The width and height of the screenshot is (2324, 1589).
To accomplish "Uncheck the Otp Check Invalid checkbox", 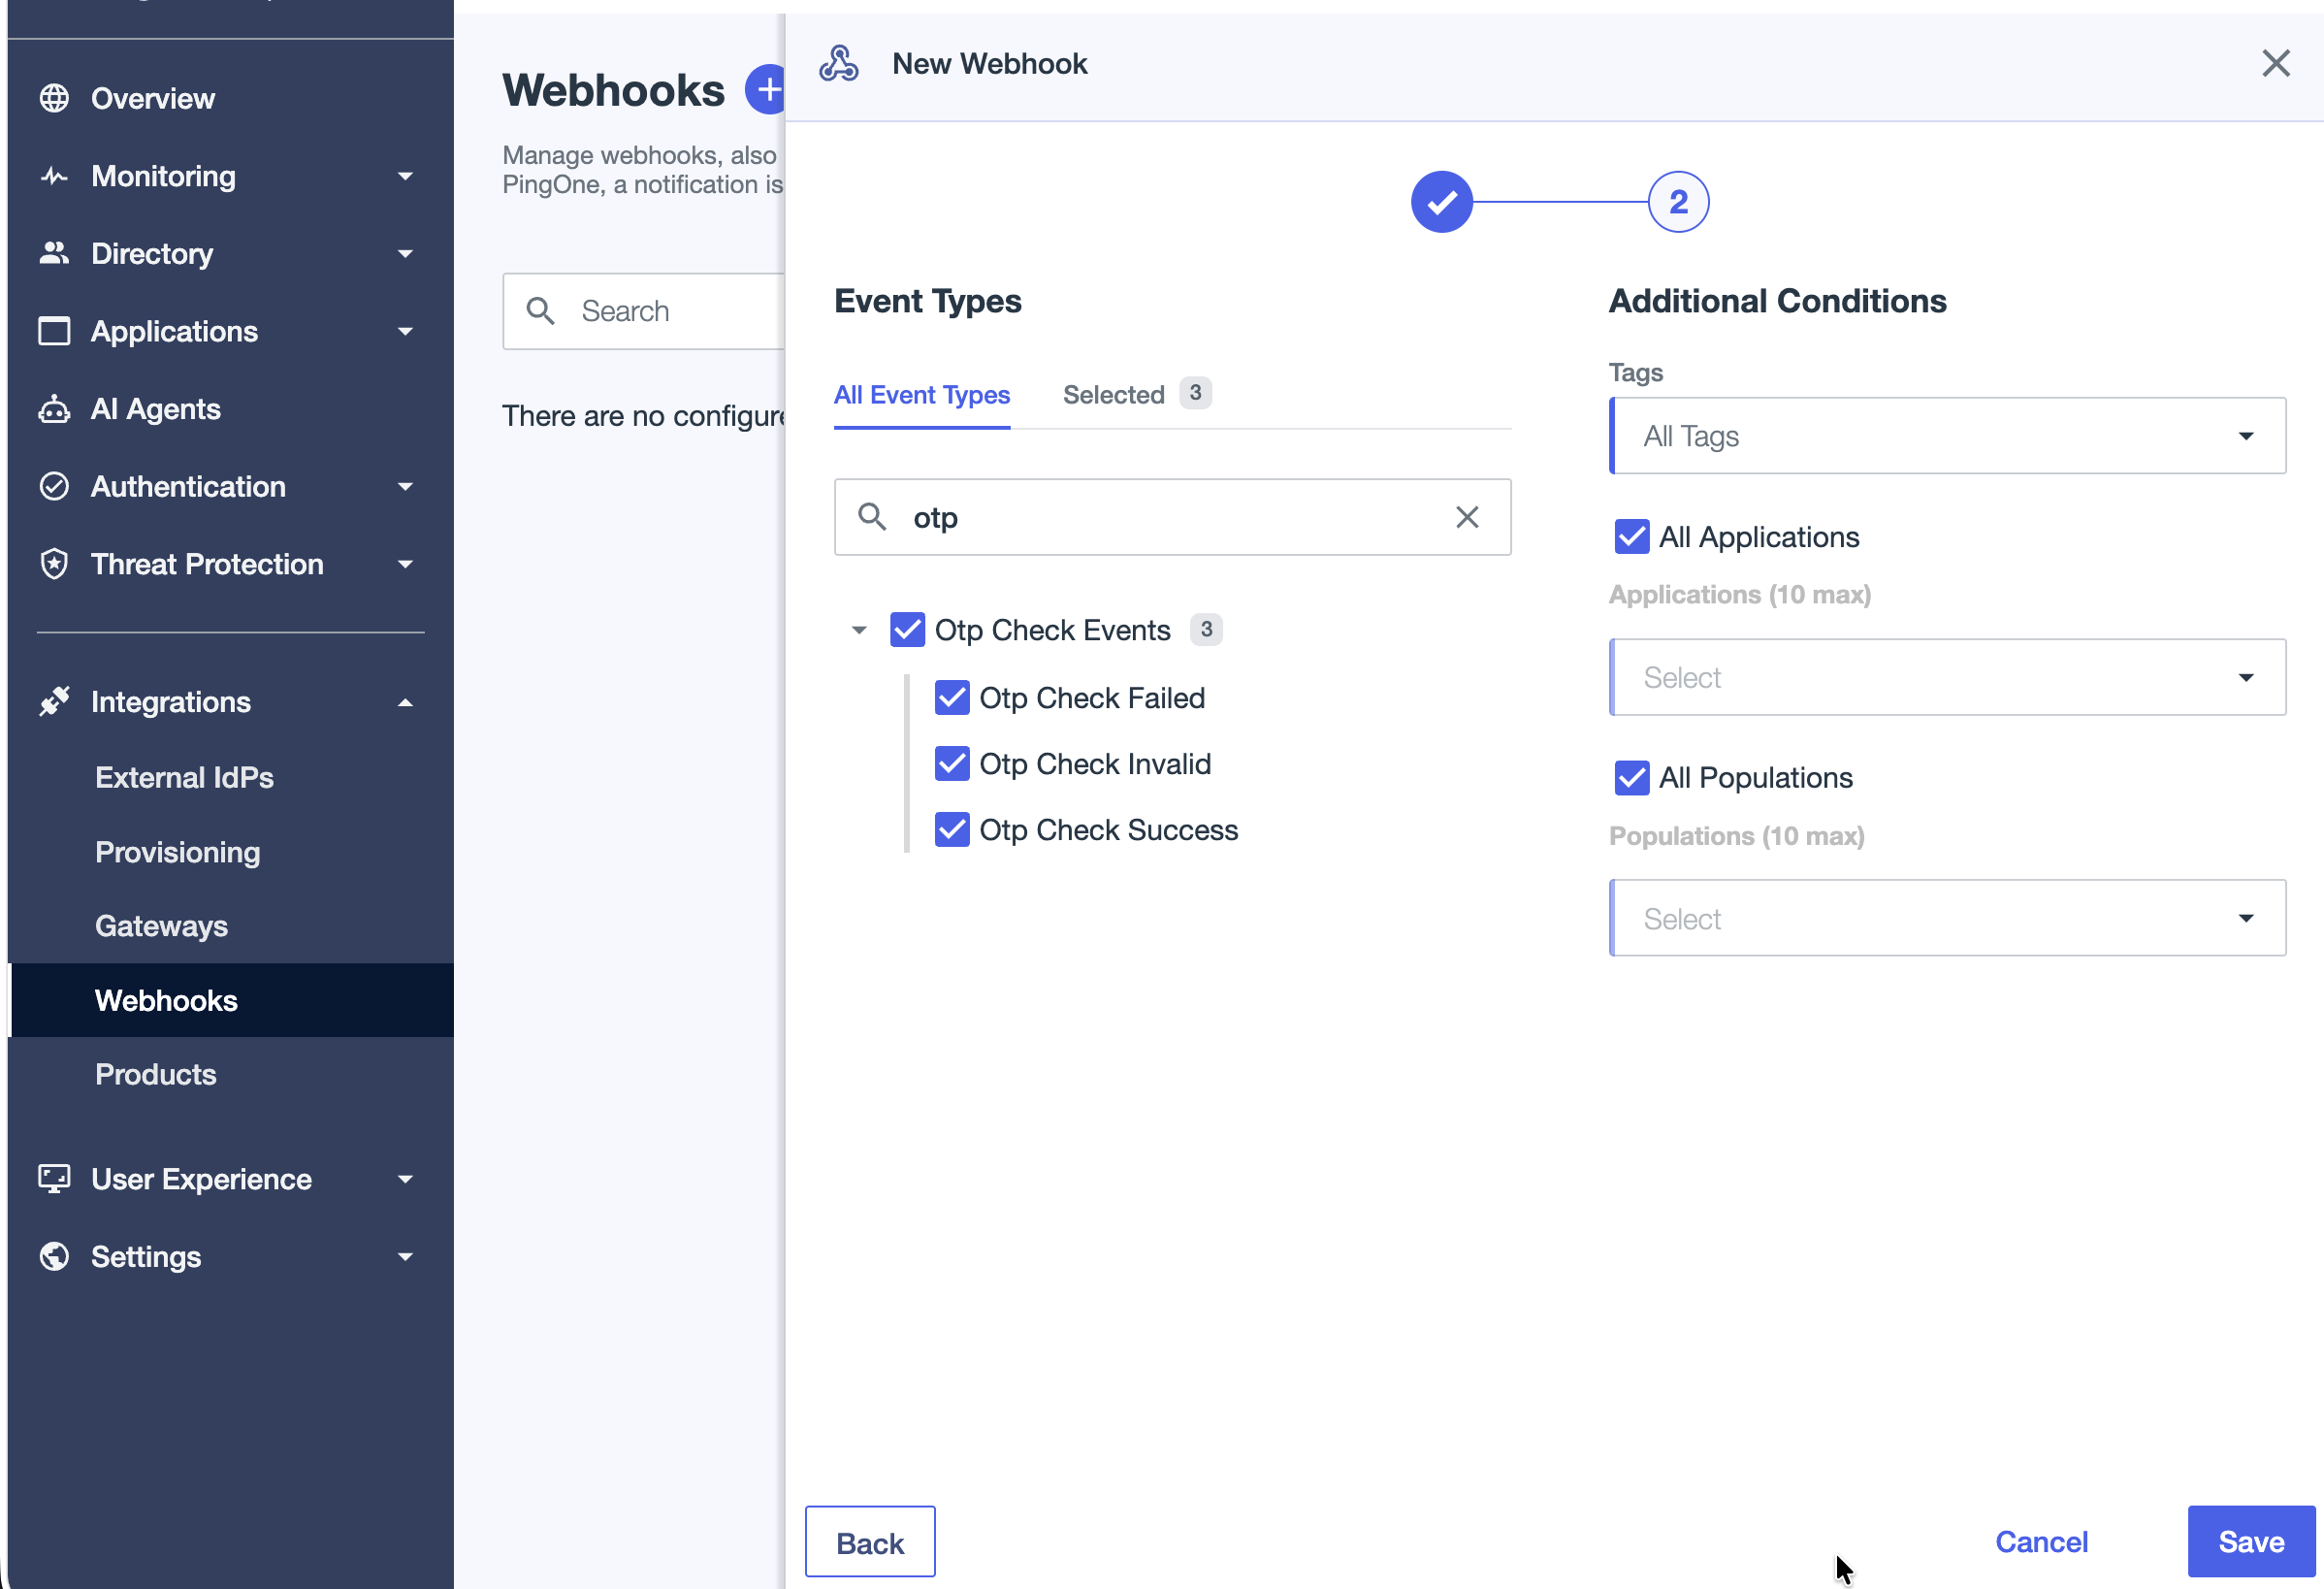I will (x=952, y=764).
